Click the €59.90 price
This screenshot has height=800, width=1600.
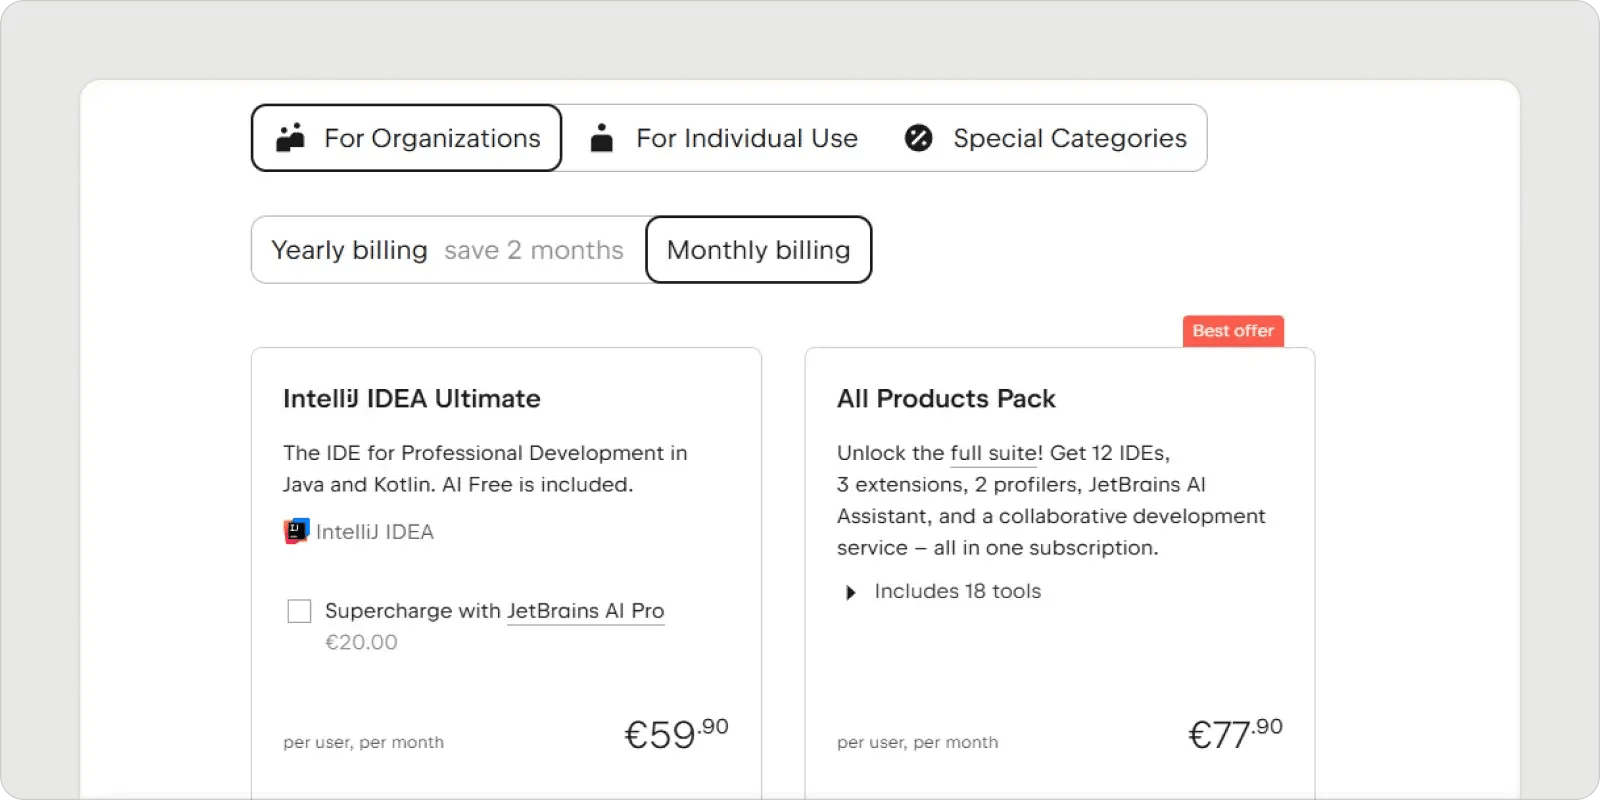click(676, 734)
